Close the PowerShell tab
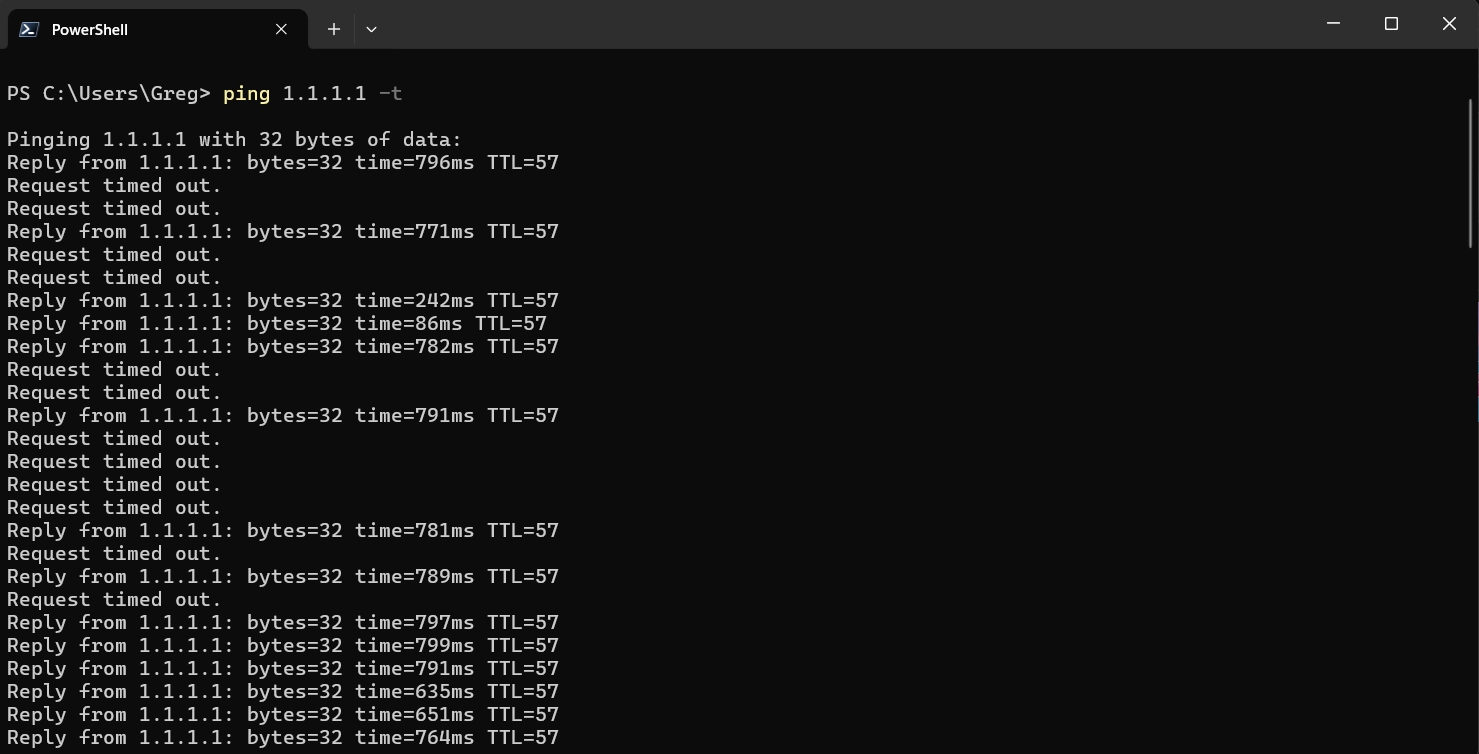Screen dimensions: 1479x754 point(281,30)
